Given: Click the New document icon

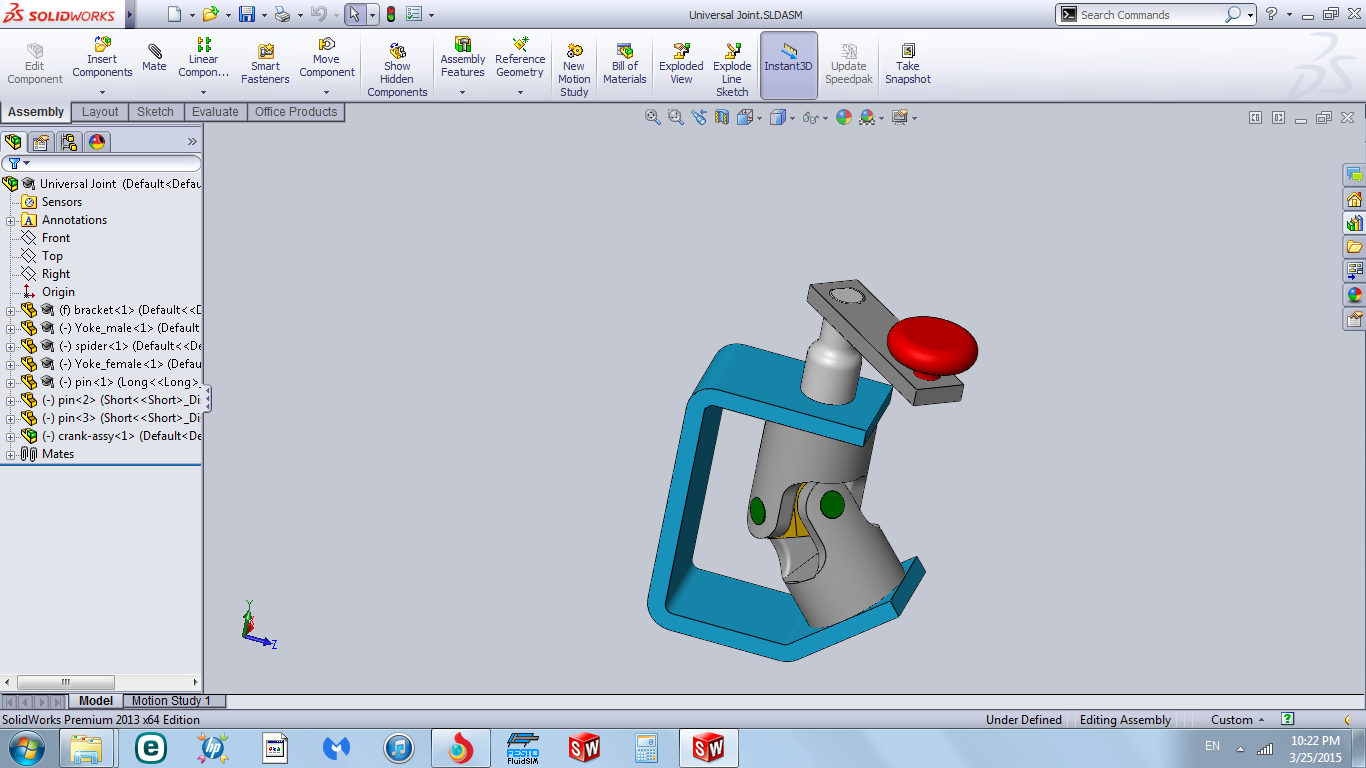Looking at the screenshot, I should [x=175, y=14].
